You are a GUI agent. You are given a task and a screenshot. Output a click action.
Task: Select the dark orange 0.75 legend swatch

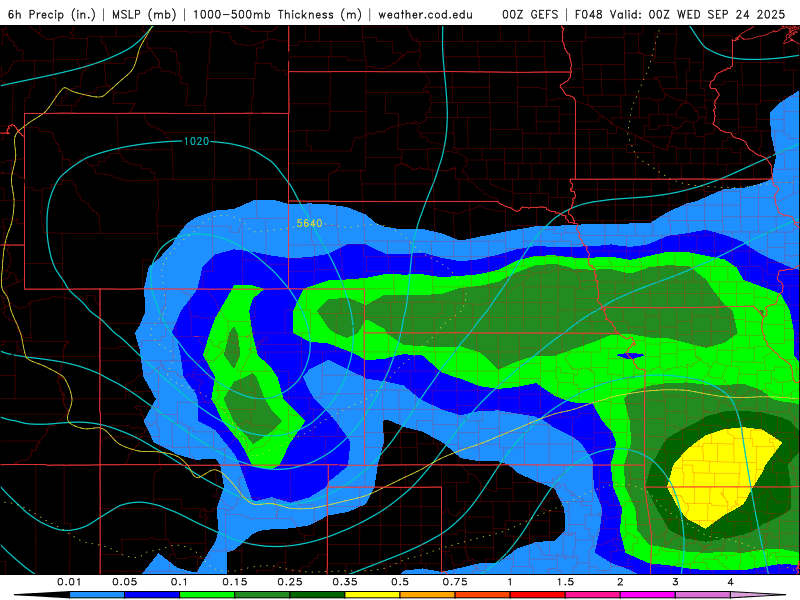(x=483, y=595)
